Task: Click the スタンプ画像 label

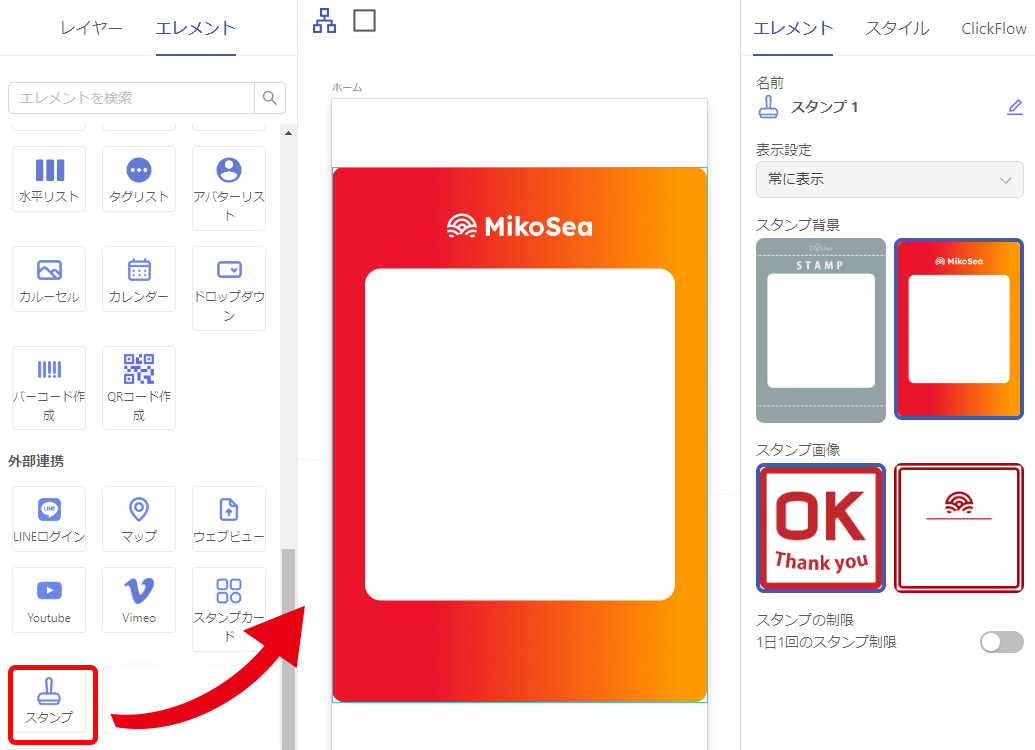Action: [797, 450]
